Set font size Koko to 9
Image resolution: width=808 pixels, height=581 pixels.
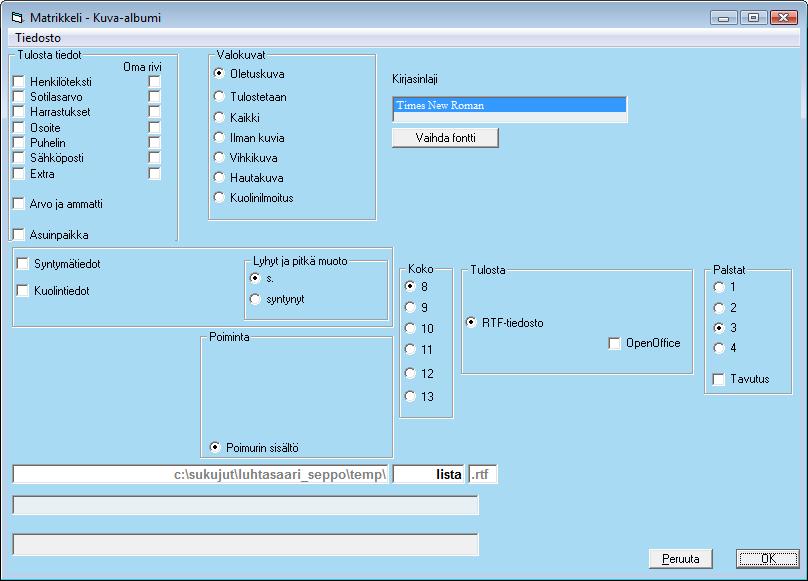point(410,307)
